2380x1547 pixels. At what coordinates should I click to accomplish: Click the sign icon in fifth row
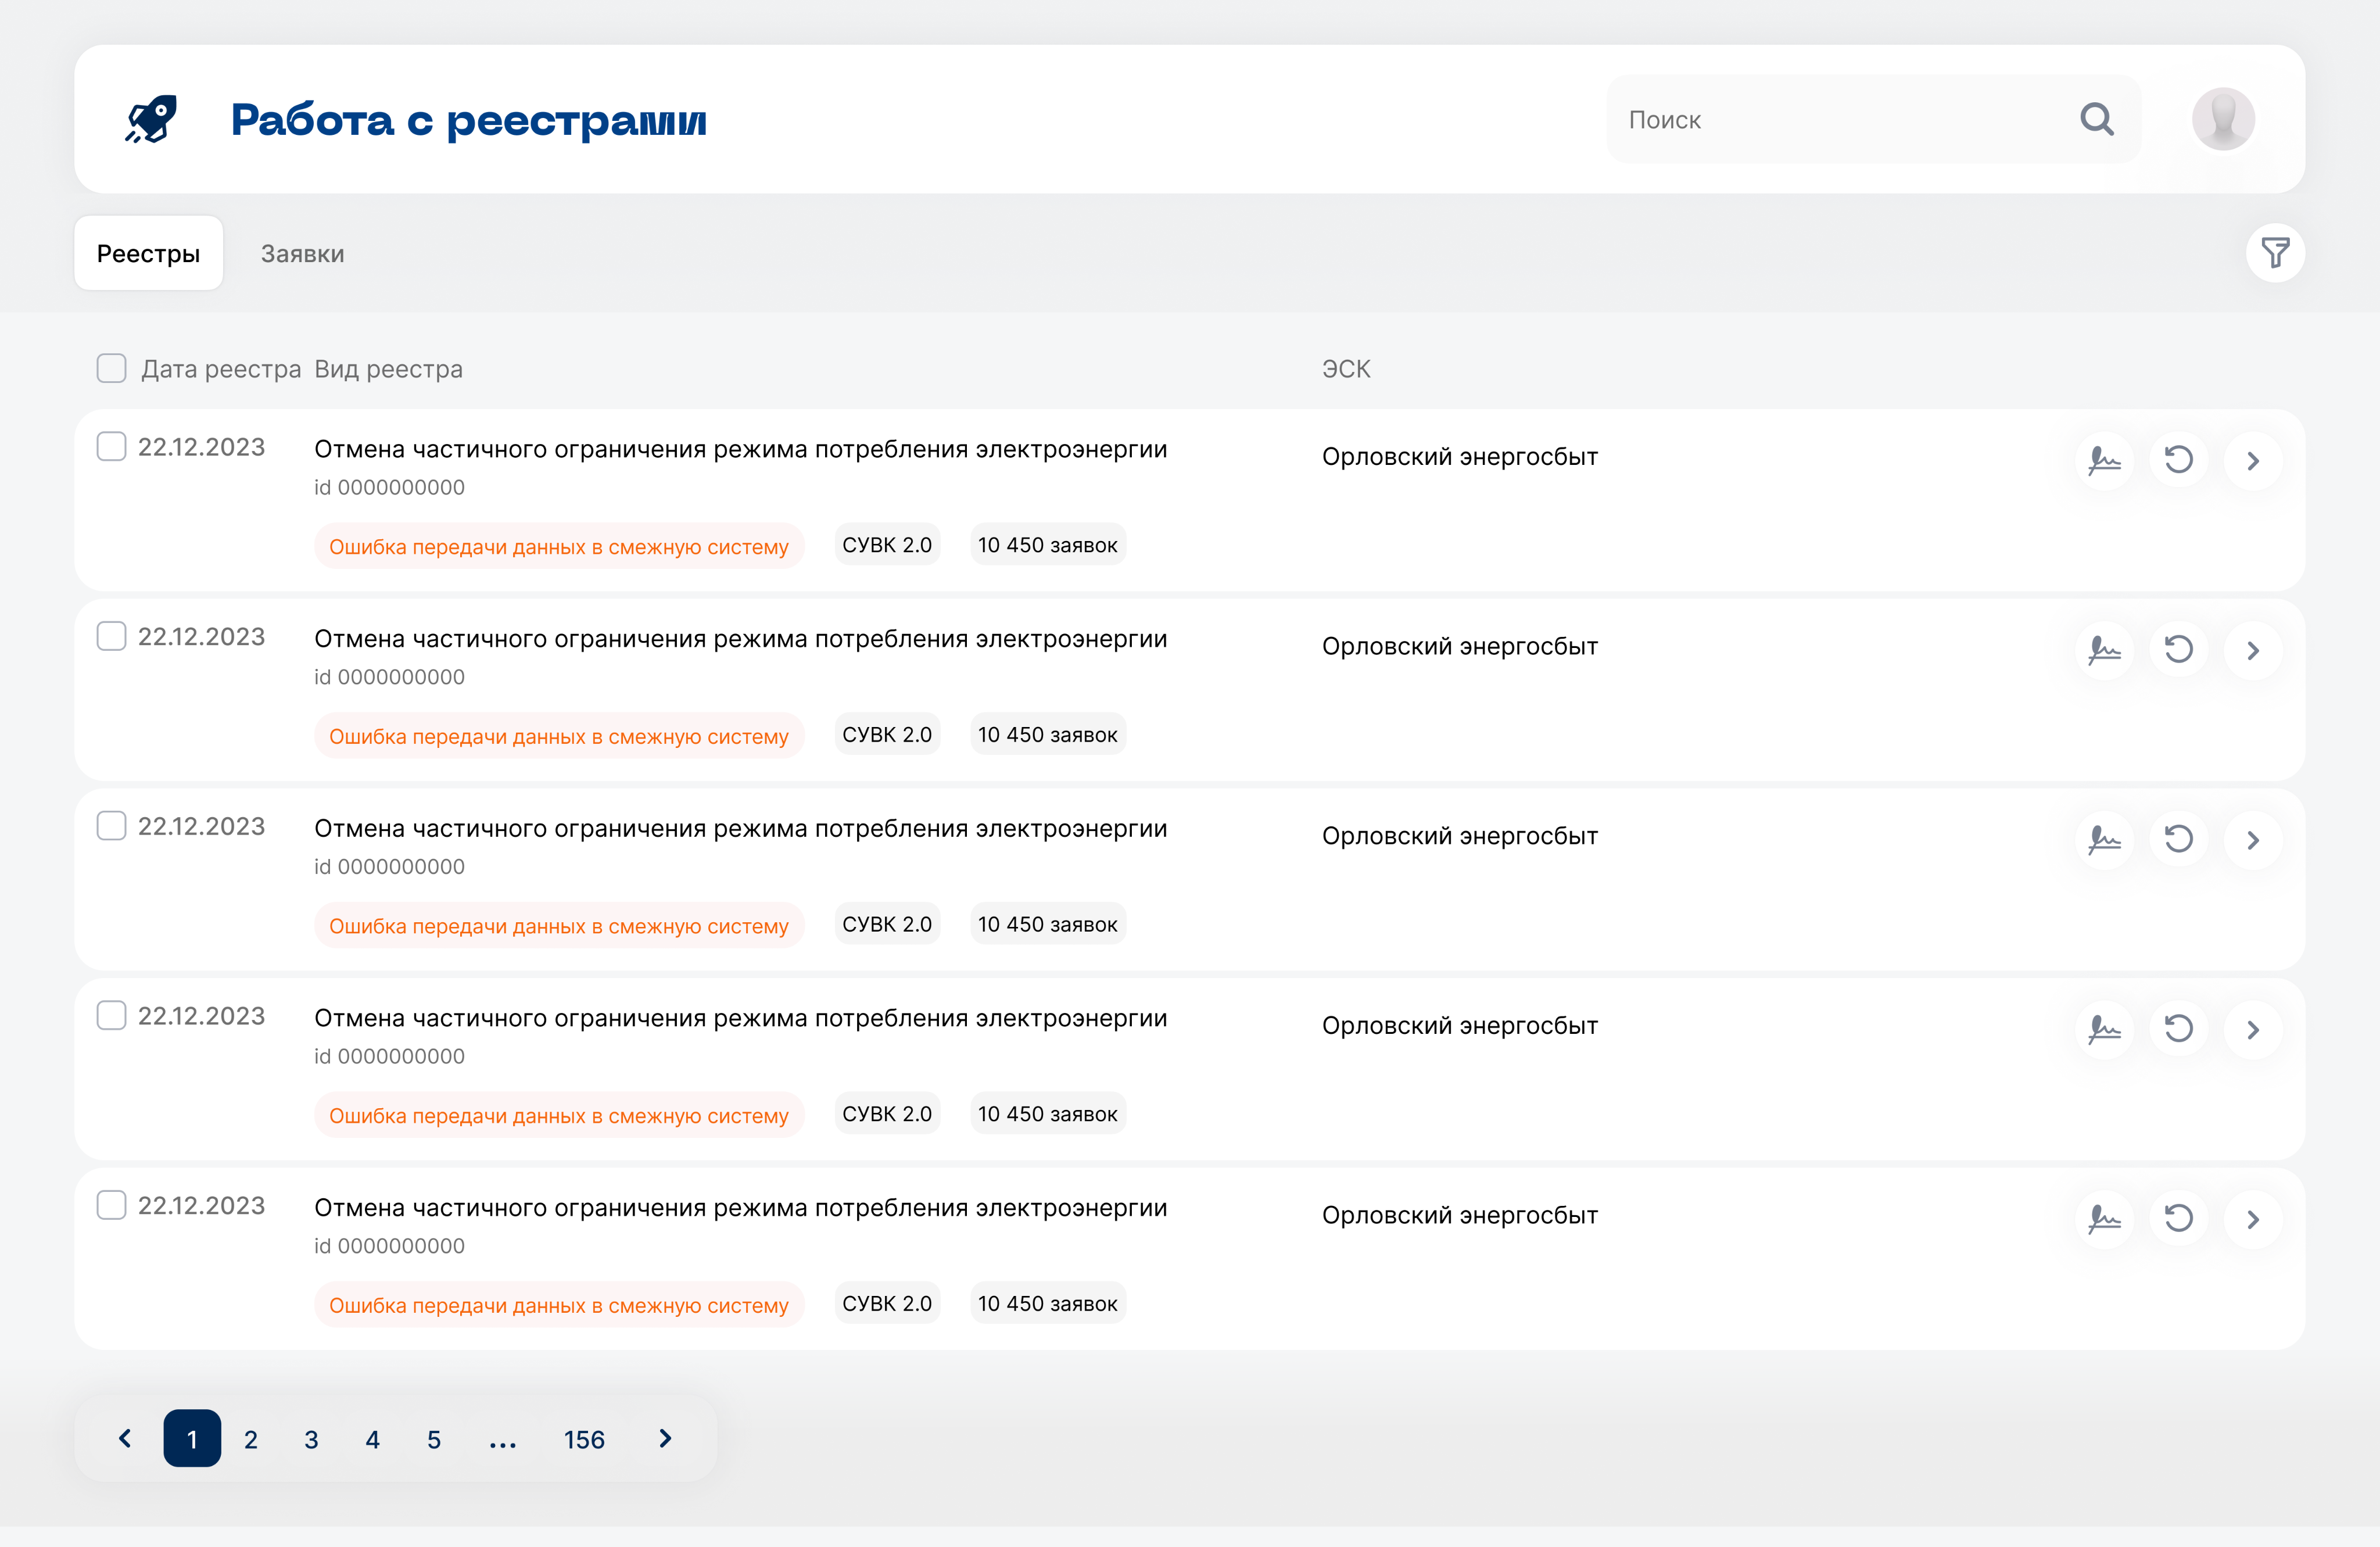point(2104,1218)
